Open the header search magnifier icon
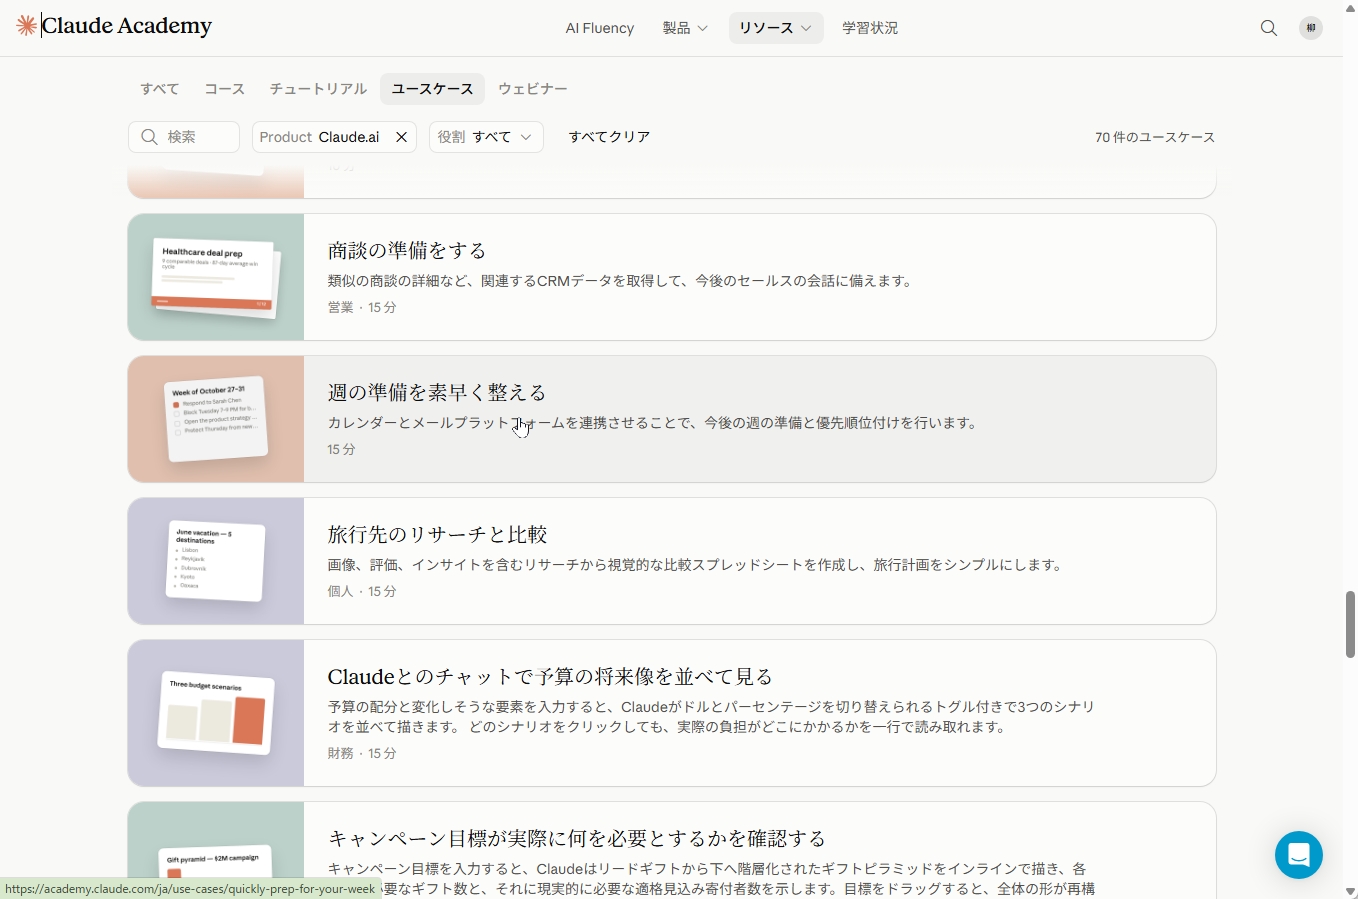The width and height of the screenshot is (1358, 899). pos(1269,28)
